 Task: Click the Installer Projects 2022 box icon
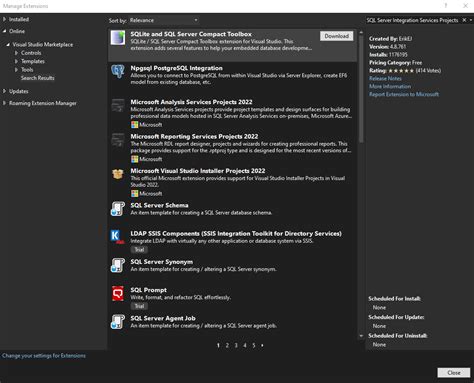click(118, 174)
